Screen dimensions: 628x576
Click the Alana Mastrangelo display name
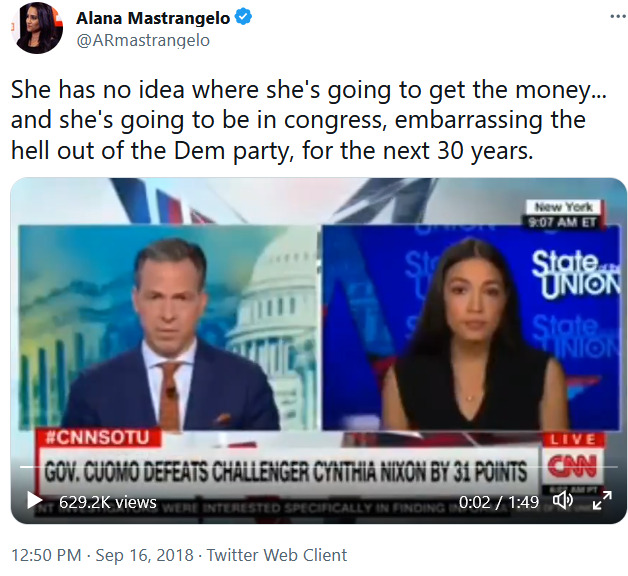click(153, 18)
